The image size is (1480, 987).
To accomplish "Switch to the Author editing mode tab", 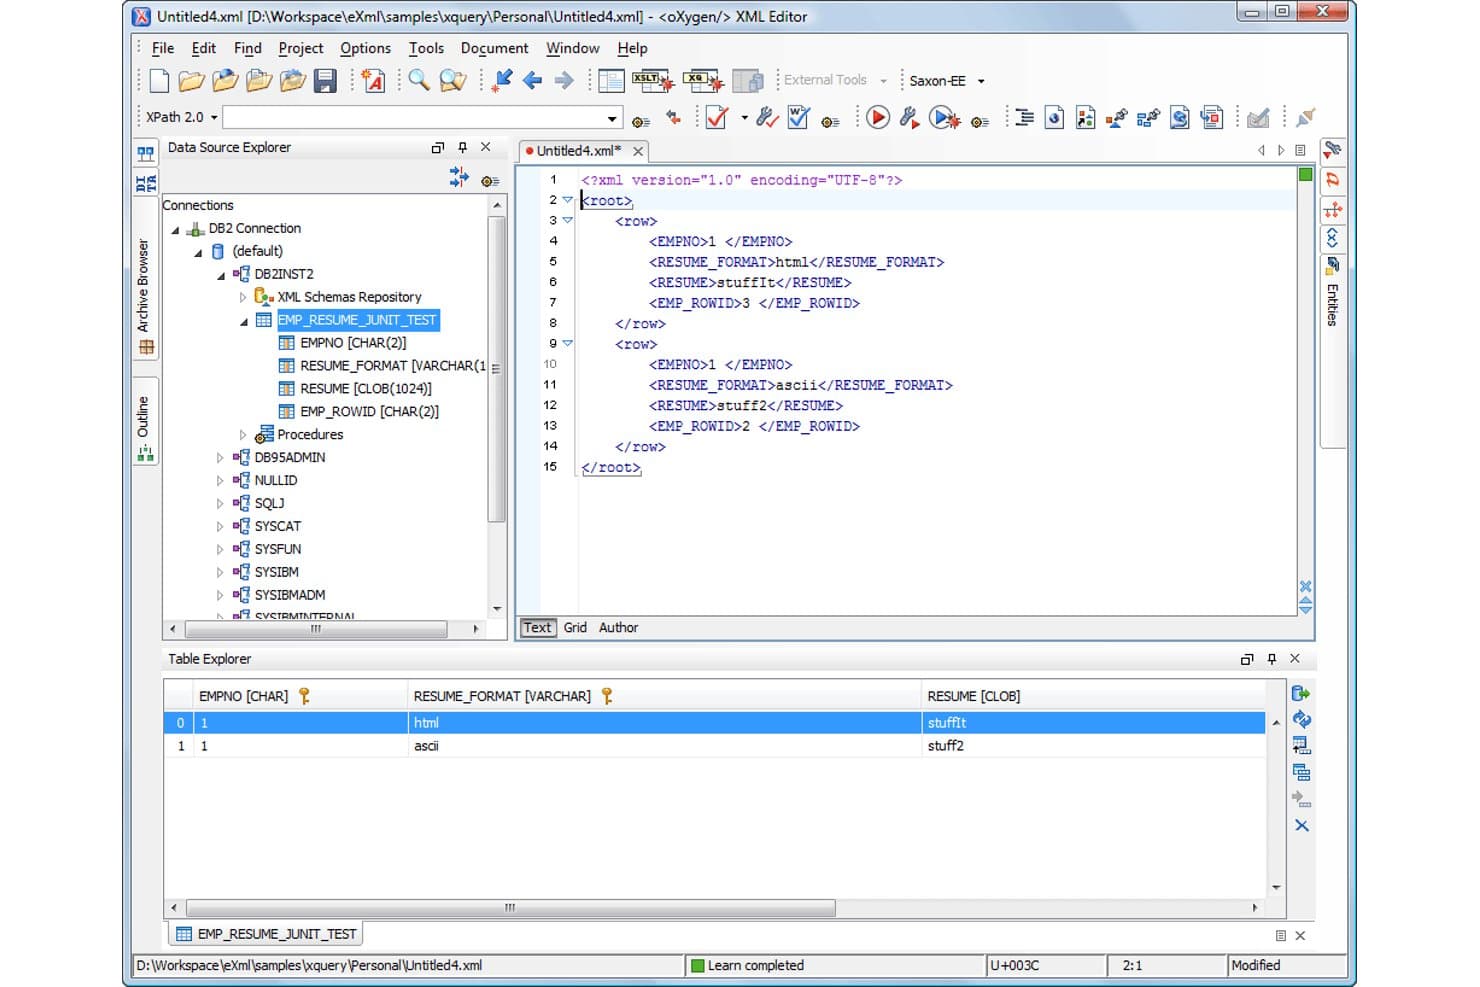I will (x=618, y=628).
